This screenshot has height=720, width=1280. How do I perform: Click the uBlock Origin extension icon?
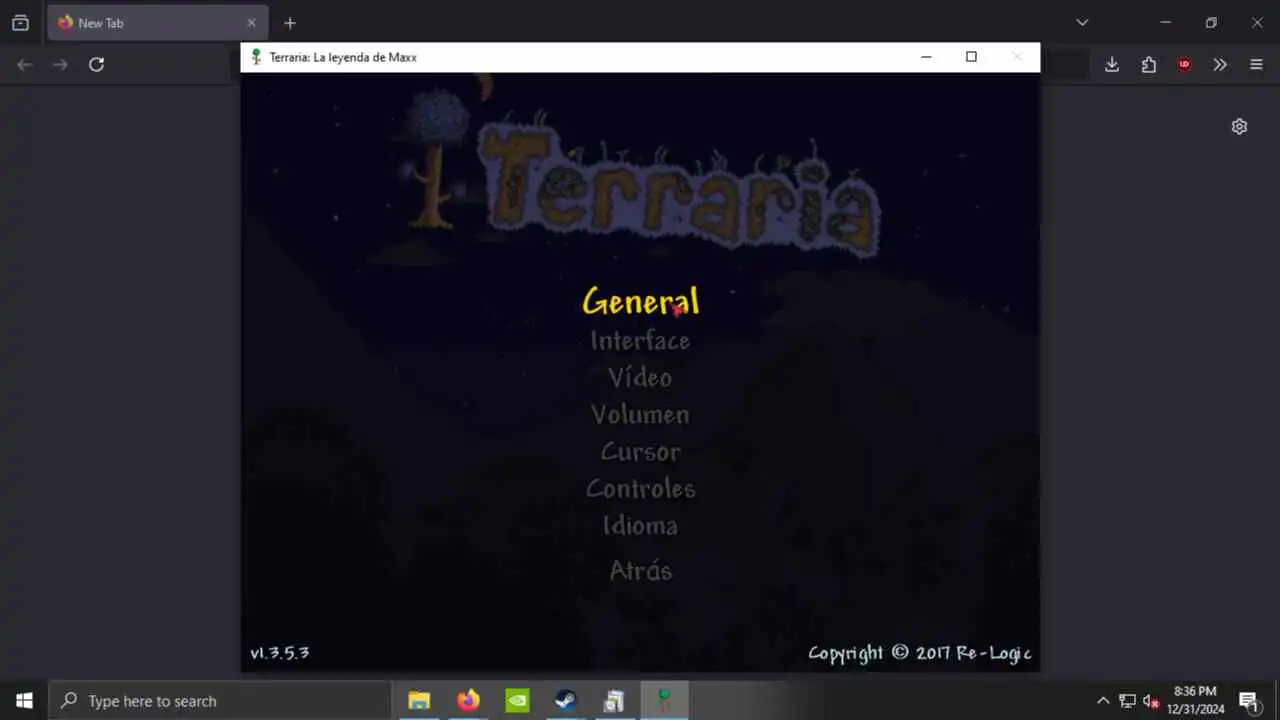(1184, 64)
